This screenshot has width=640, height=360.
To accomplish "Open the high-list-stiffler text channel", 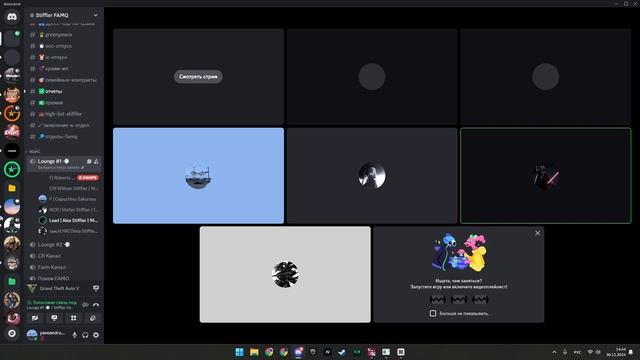I will [64, 114].
